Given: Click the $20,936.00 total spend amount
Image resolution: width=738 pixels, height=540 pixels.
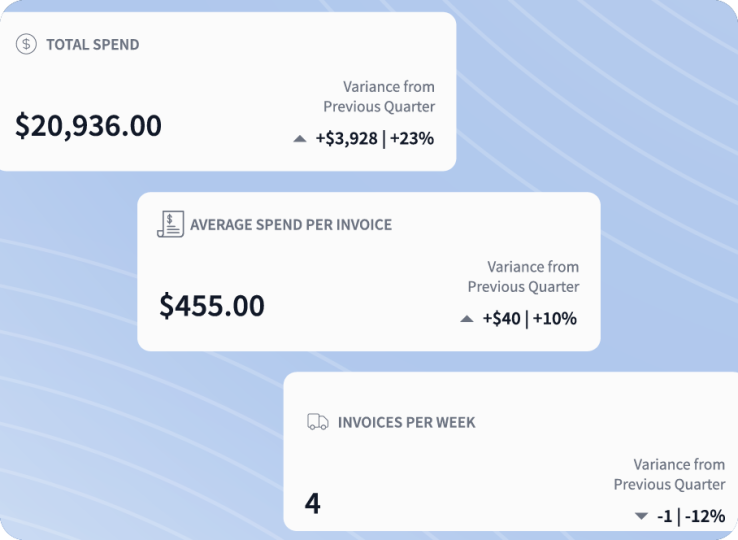Looking at the screenshot, I should point(88,125).
